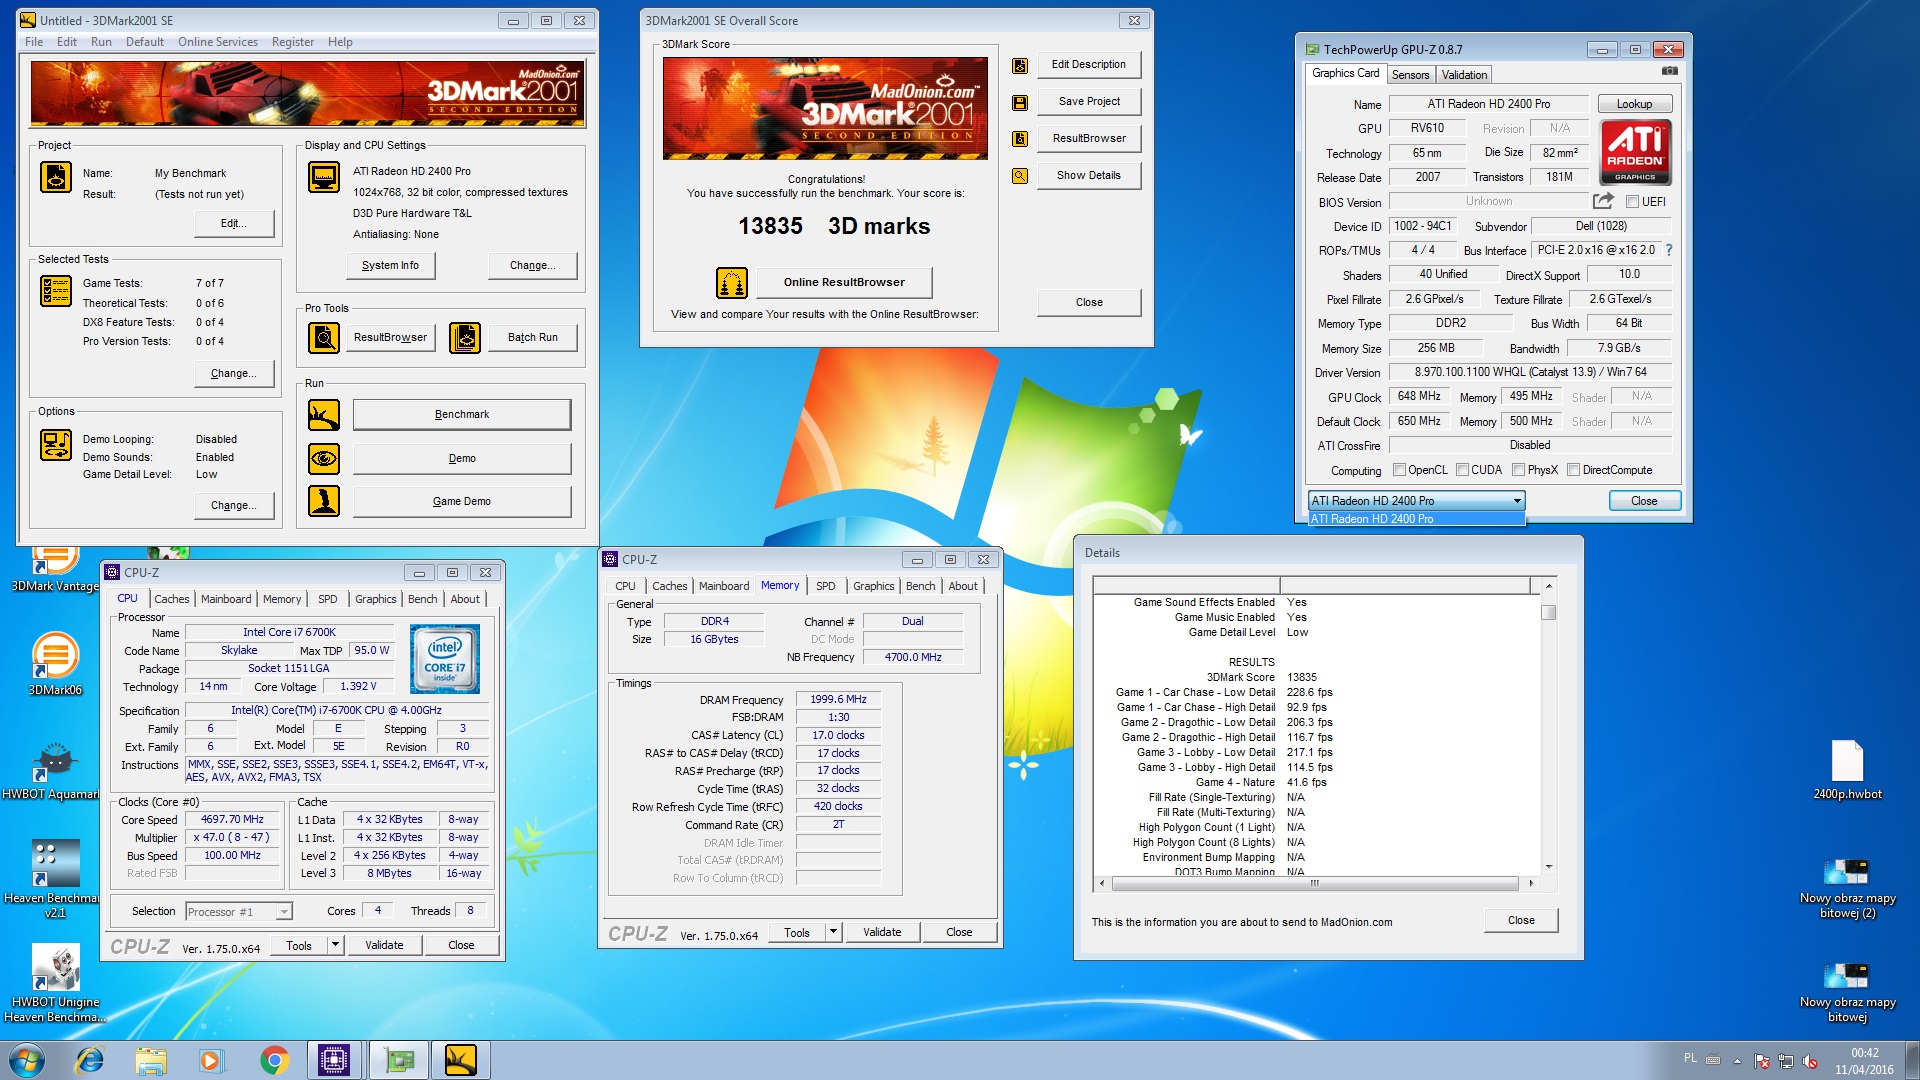Click the Lookup button in GPU-Z
The image size is (1920, 1080).
(x=1634, y=104)
